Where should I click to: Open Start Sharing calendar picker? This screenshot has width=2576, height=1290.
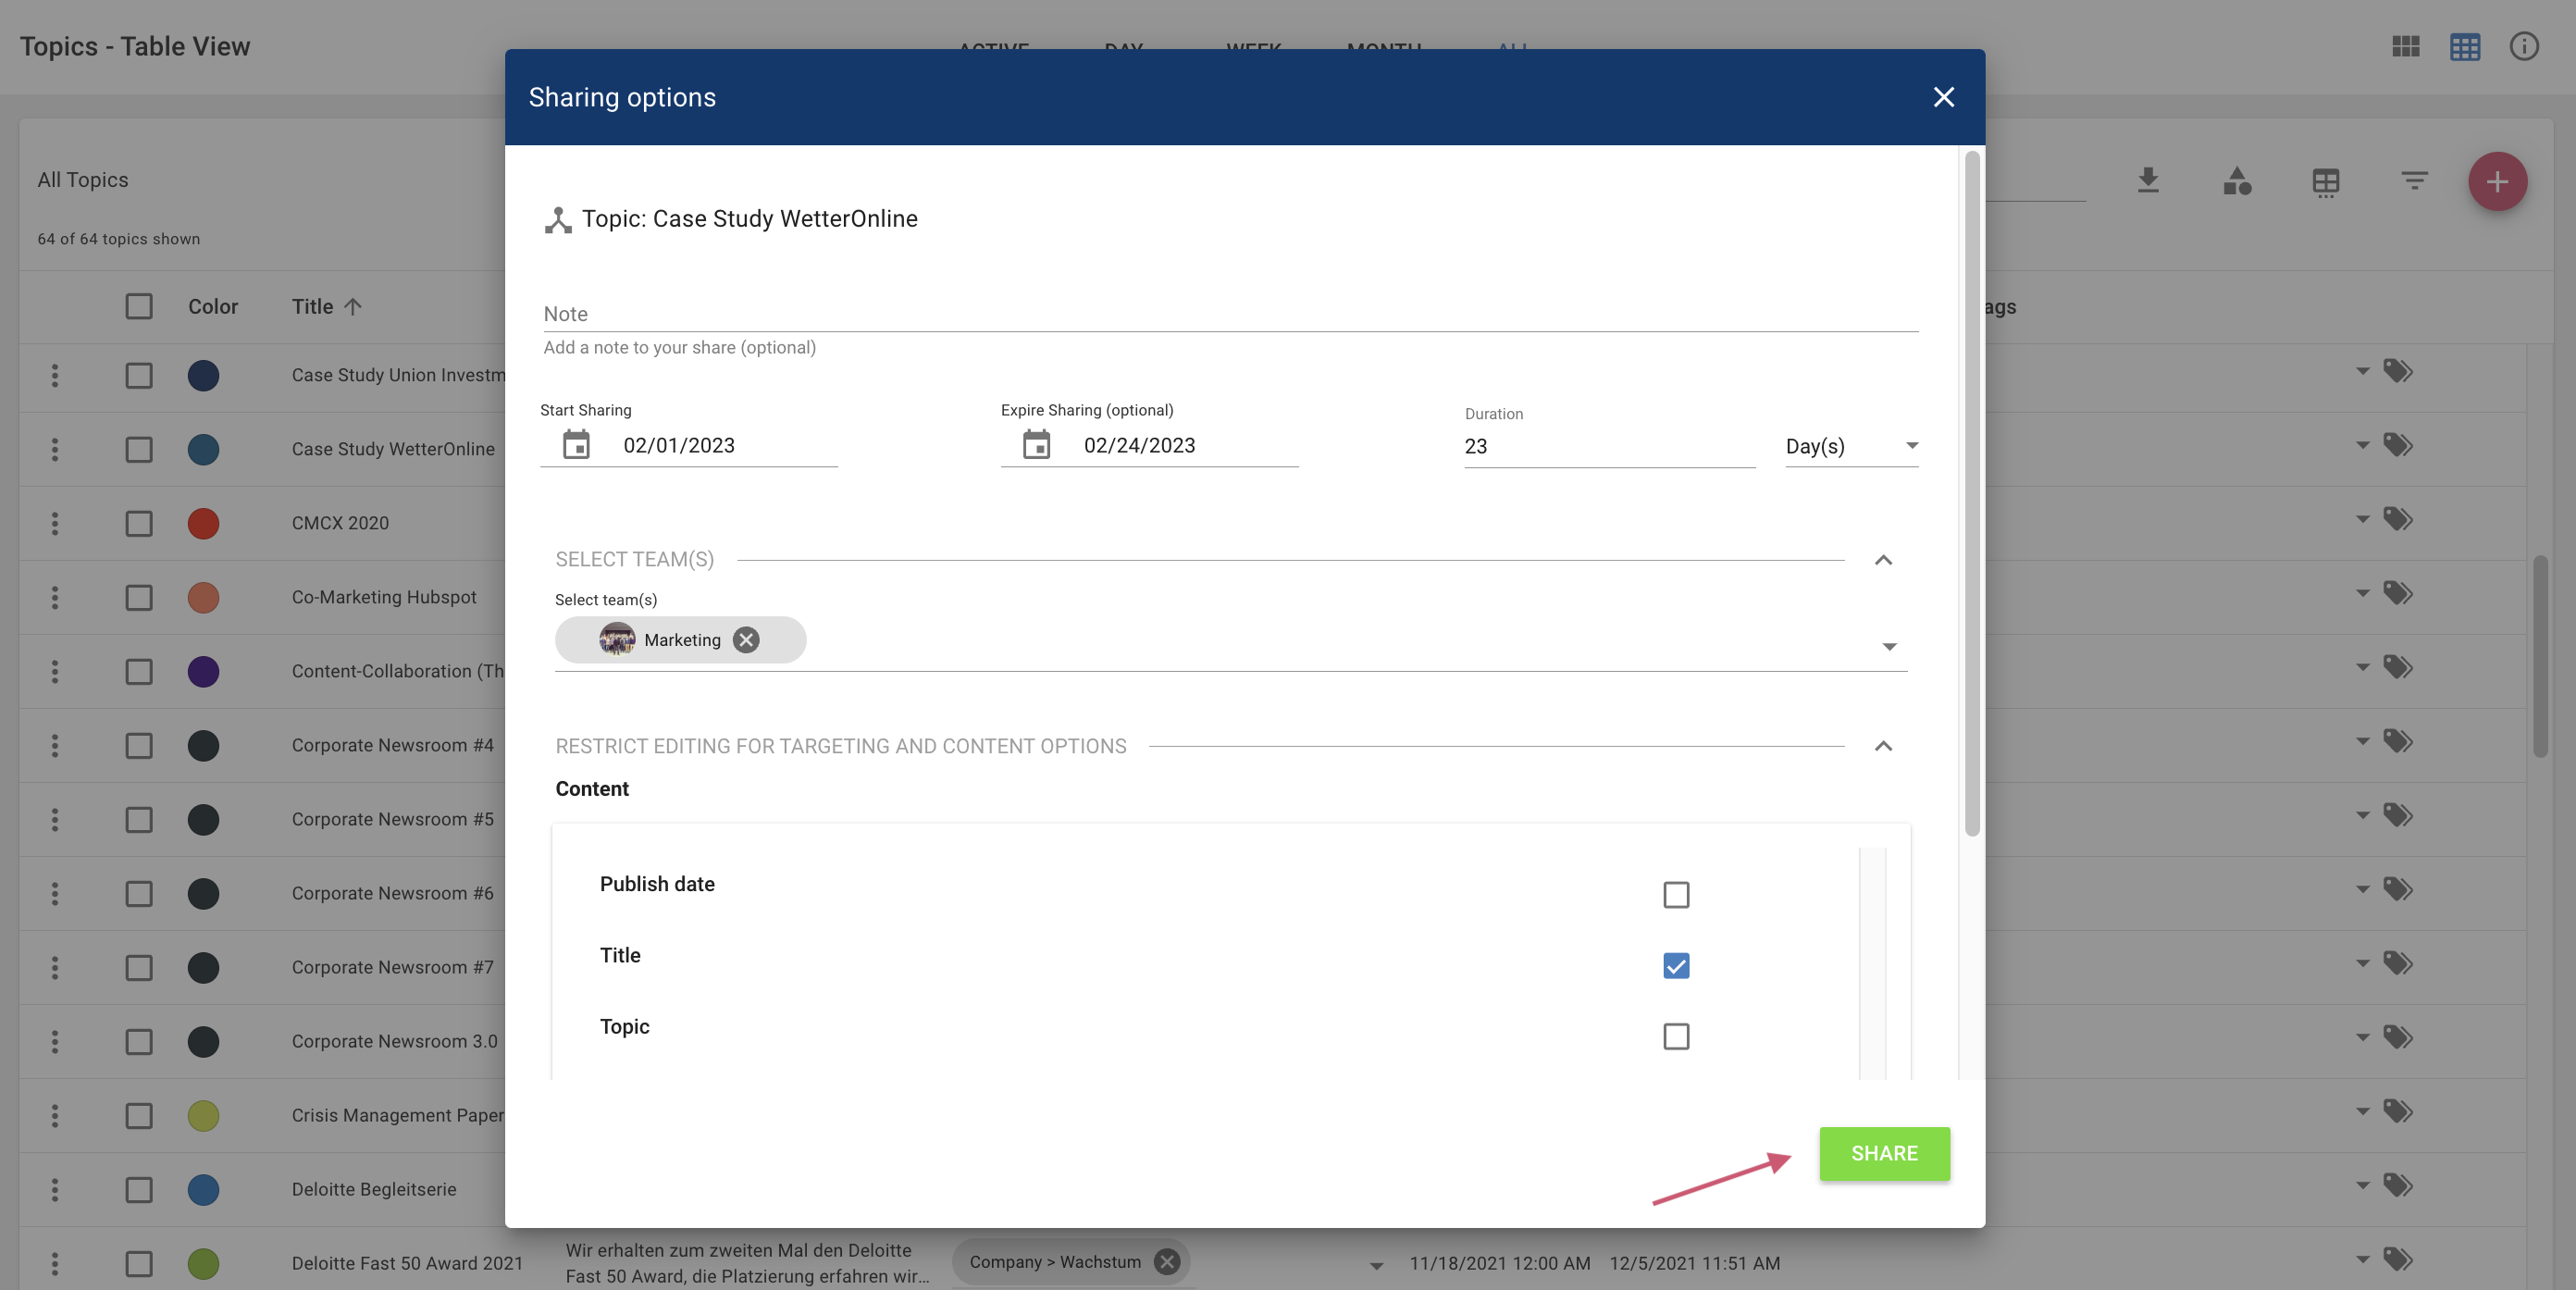[x=576, y=445]
